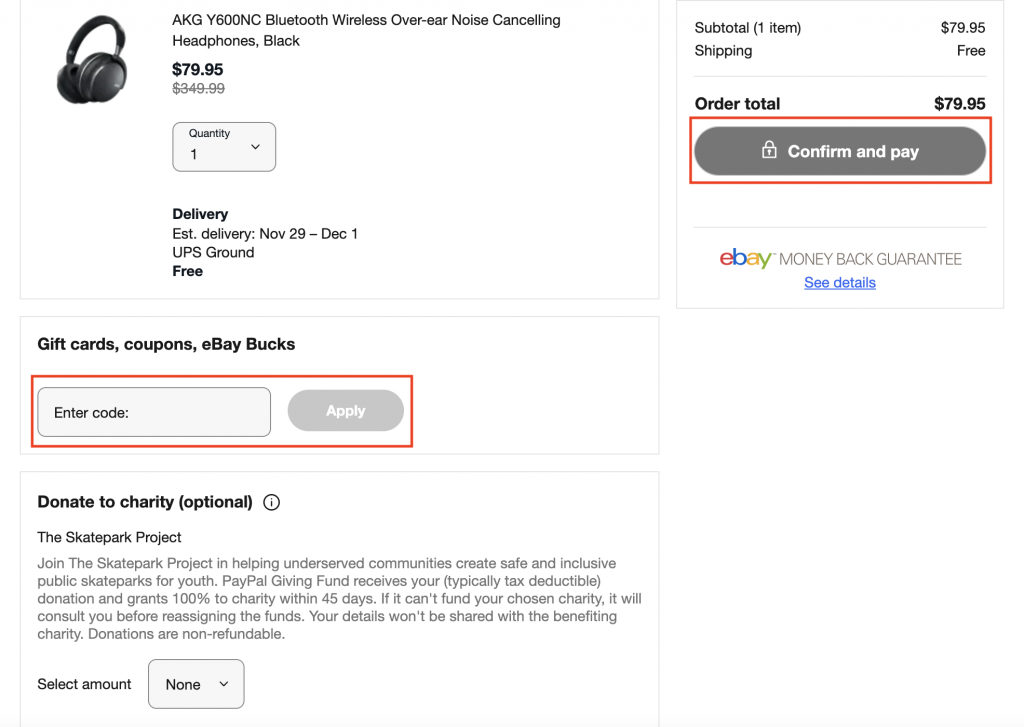Click the eBay logo in Money Back Guarantee
Screen dimensions: 1024x727
click(x=746, y=259)
